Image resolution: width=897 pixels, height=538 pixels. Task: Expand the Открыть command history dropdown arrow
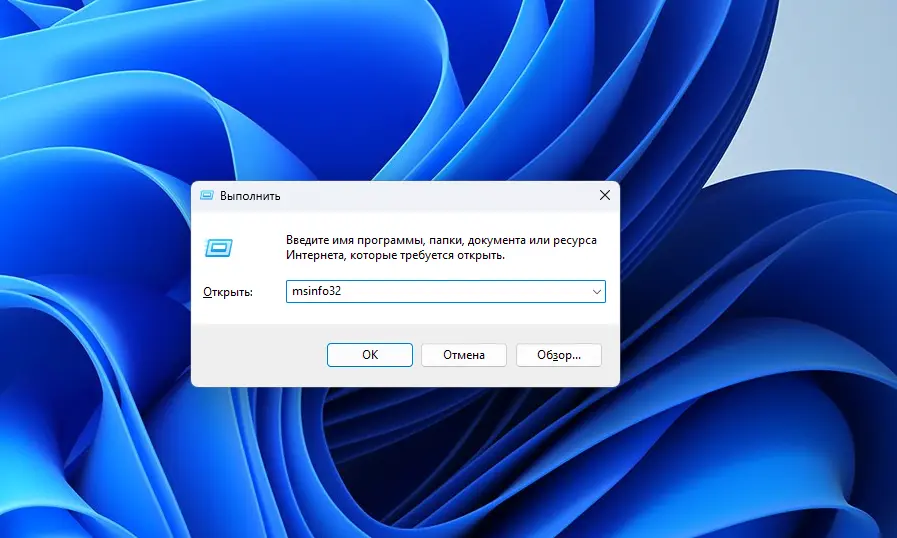click(x=597, y=292)
